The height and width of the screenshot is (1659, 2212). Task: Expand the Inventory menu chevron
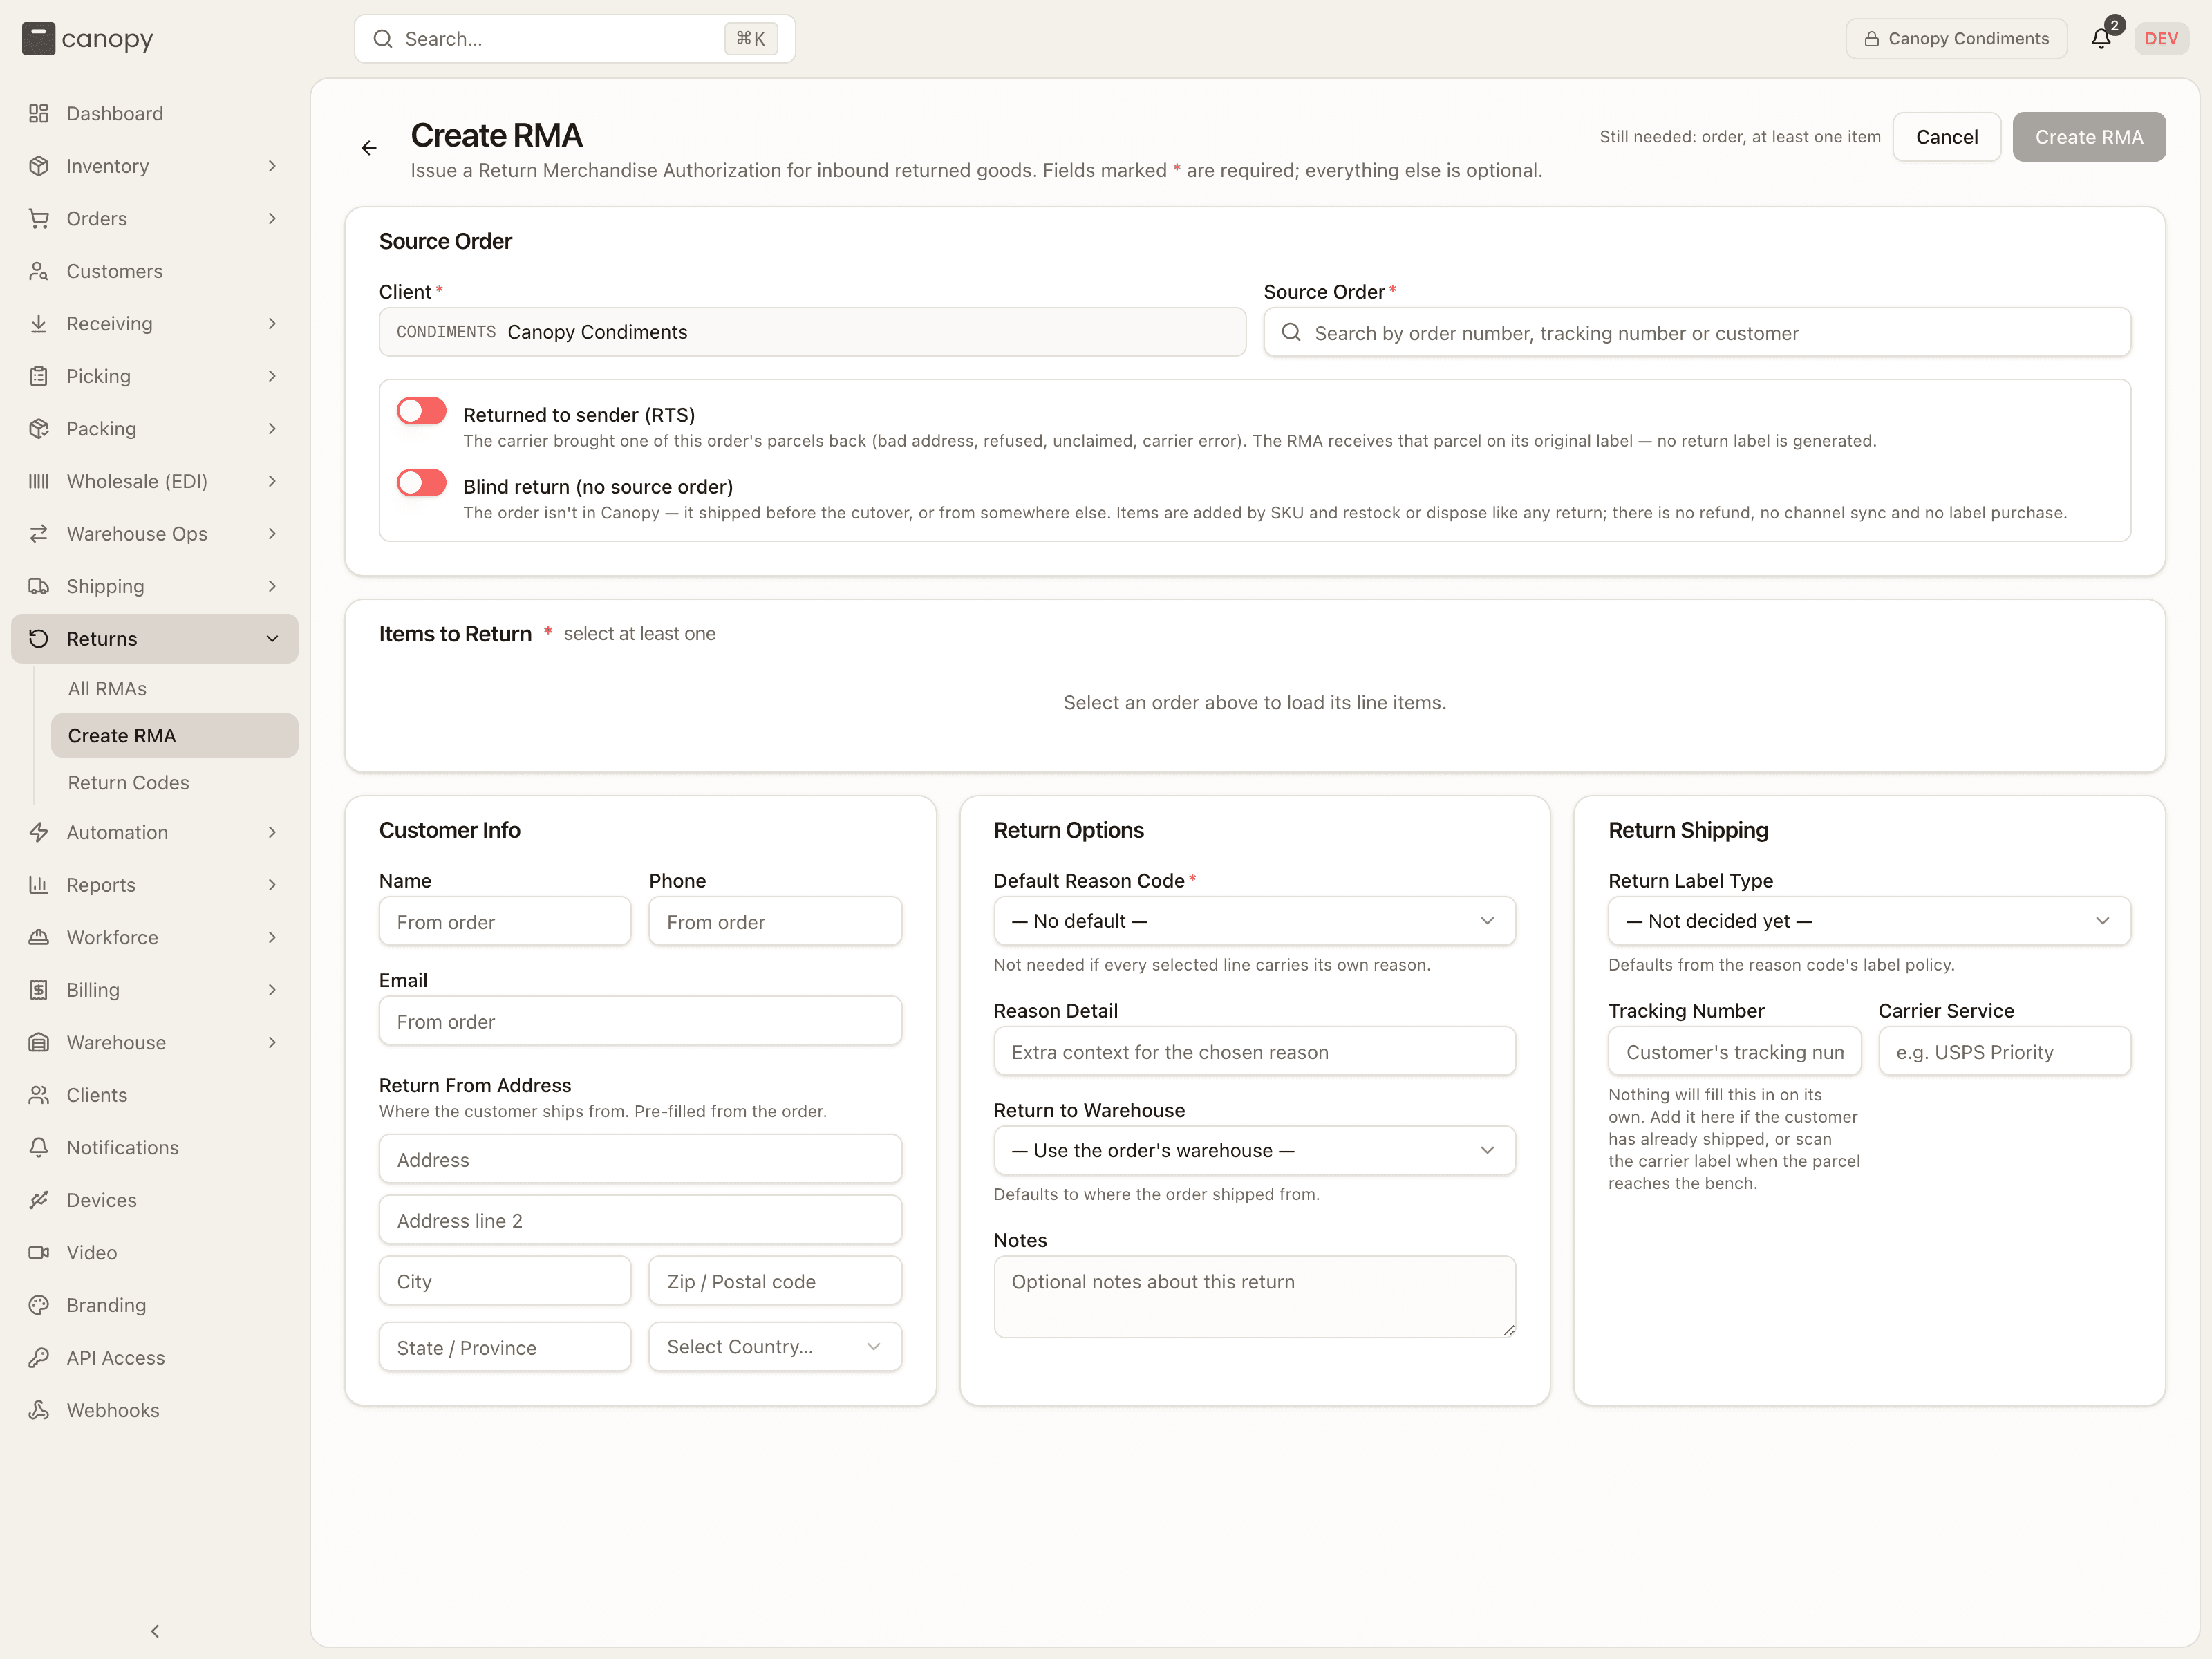(272, 166)
